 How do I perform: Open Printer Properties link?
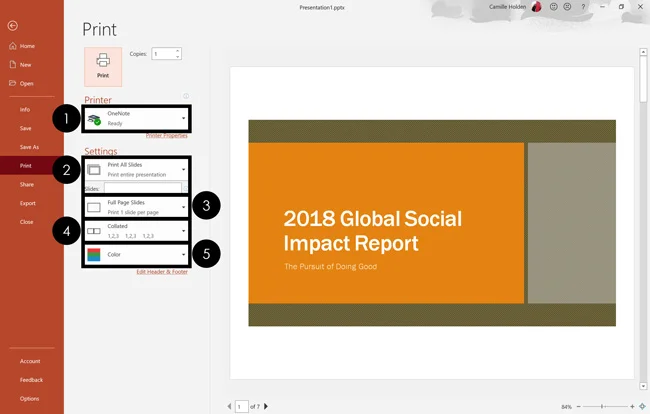tap(166, 136)
